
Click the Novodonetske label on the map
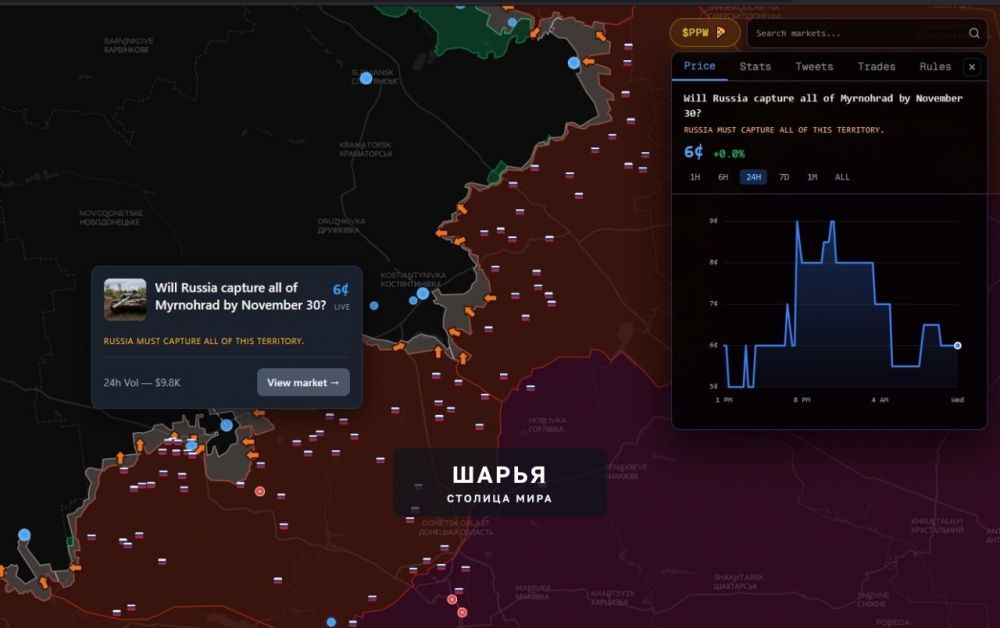point(111,217)
